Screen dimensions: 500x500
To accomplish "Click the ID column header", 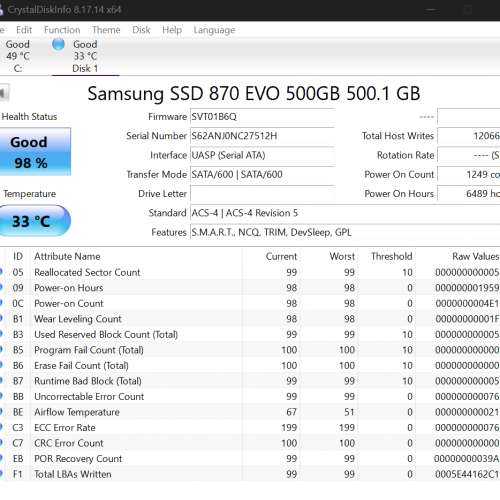I will [18, 256].
